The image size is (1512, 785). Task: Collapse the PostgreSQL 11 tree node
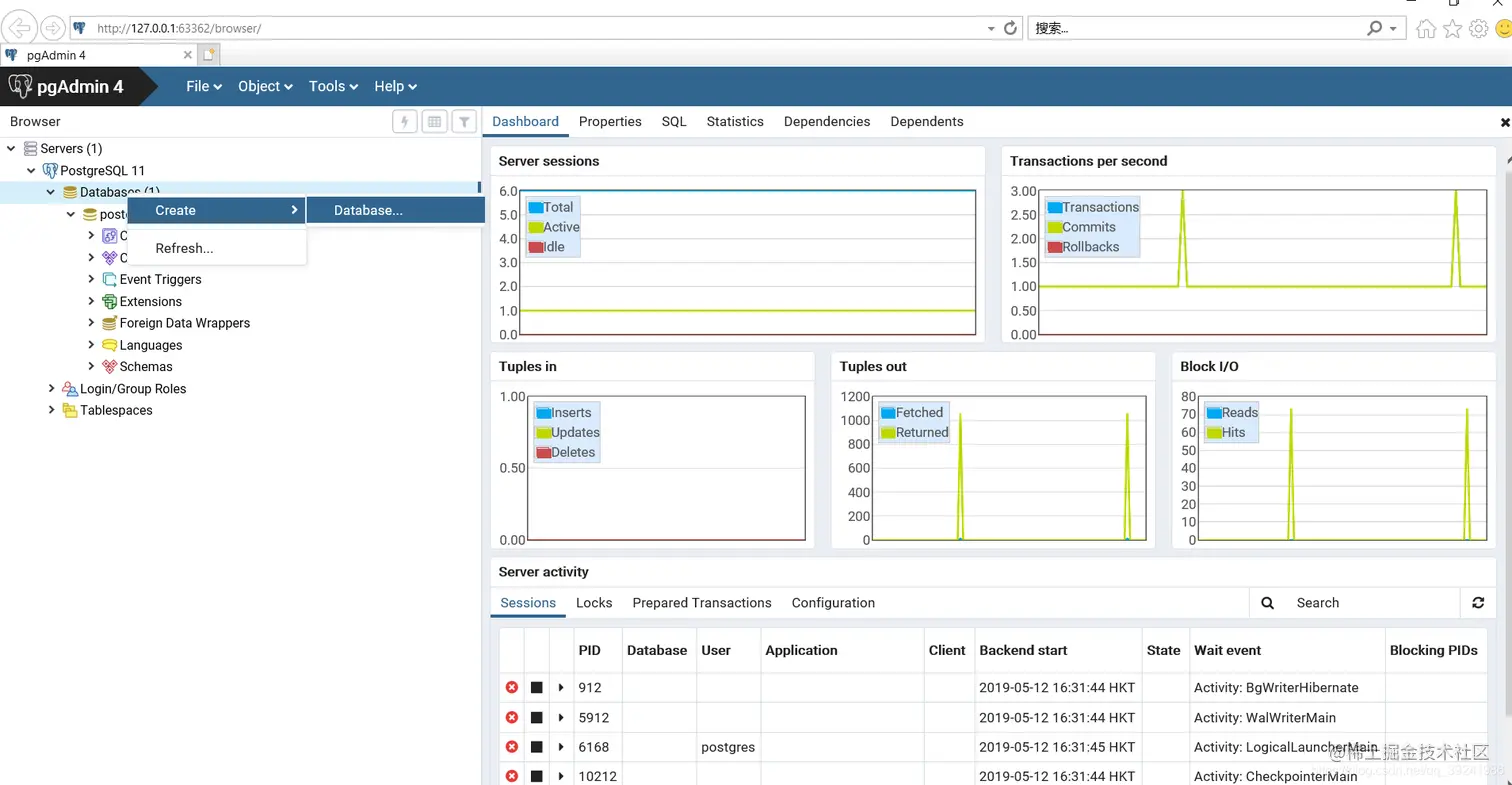31,171
